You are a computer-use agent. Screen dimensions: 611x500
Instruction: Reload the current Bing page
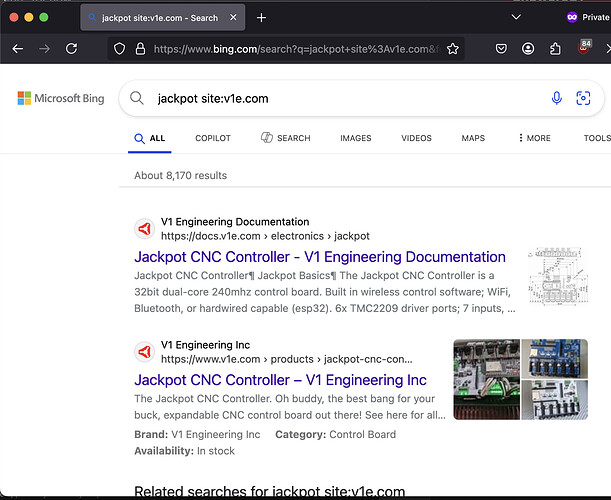pos(71,49)
